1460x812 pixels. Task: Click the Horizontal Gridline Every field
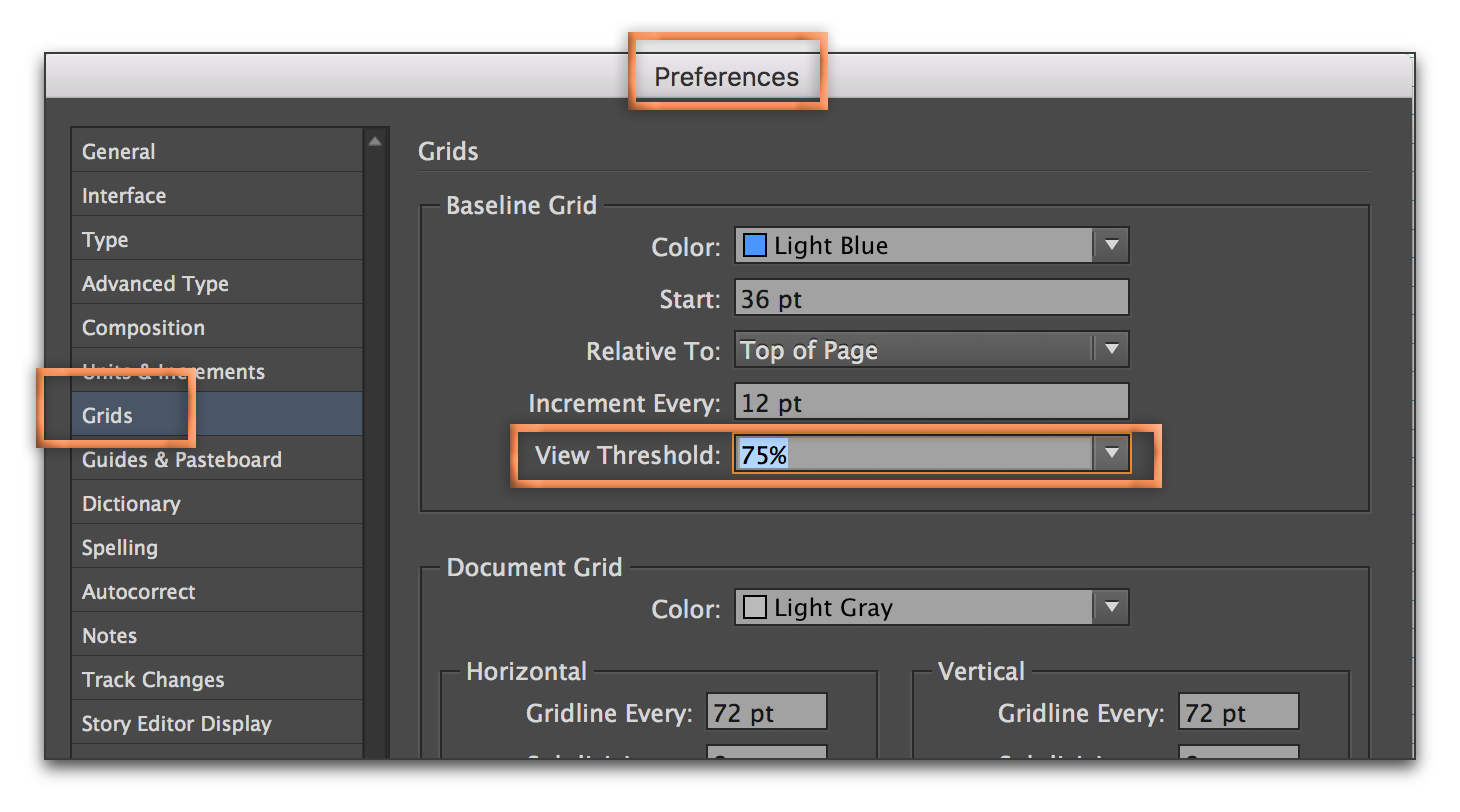click(x=766, y=713)
